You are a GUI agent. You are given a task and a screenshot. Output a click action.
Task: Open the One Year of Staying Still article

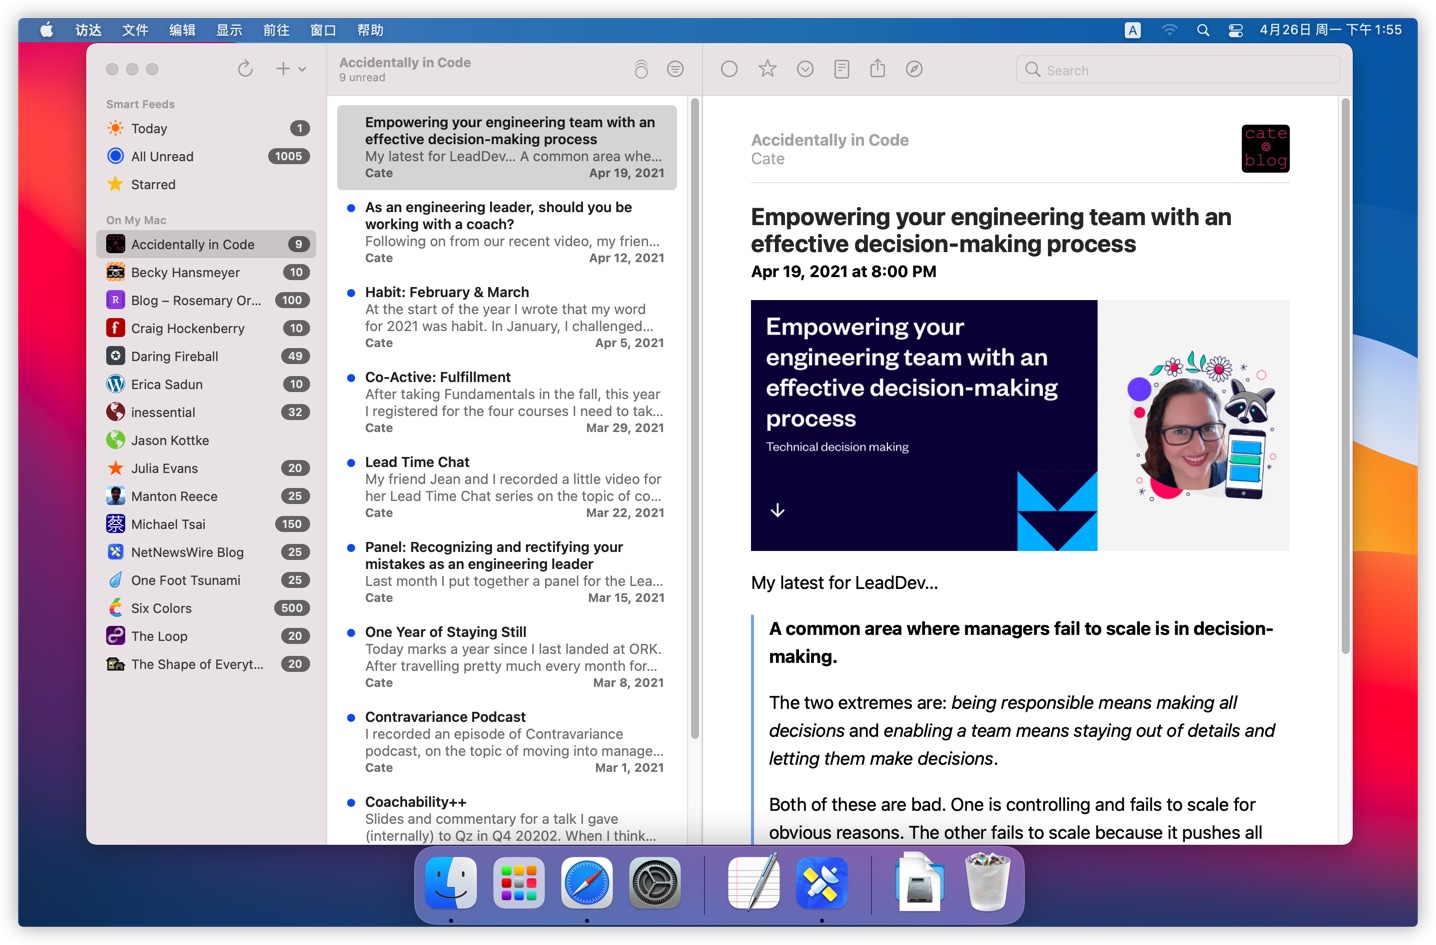pyautogui.click(x=507, y=657)
